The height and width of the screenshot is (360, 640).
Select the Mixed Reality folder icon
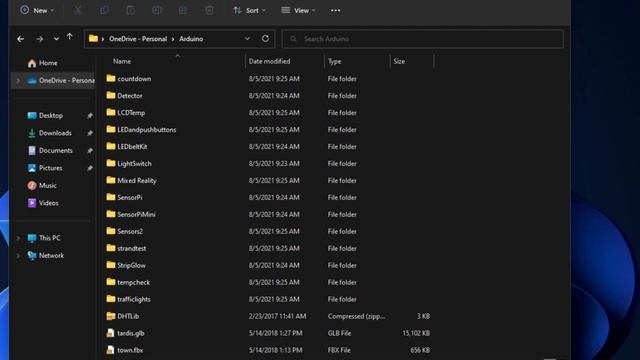[111, 180]
